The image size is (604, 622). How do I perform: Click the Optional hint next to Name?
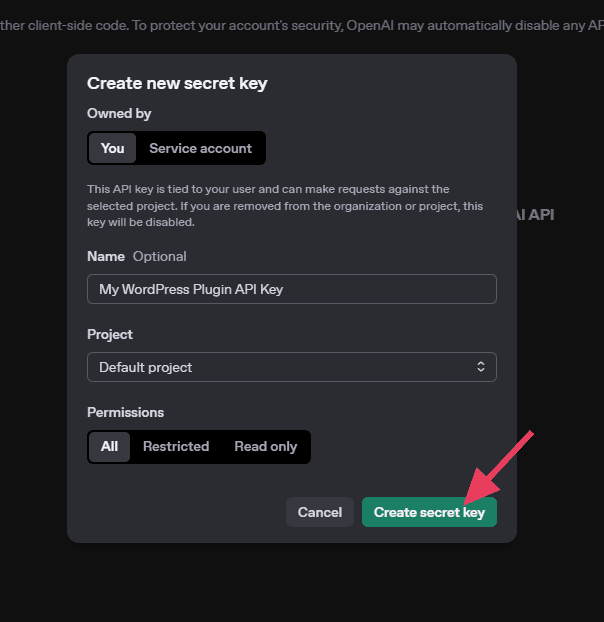pyautogui.click(x=159, y=257)
